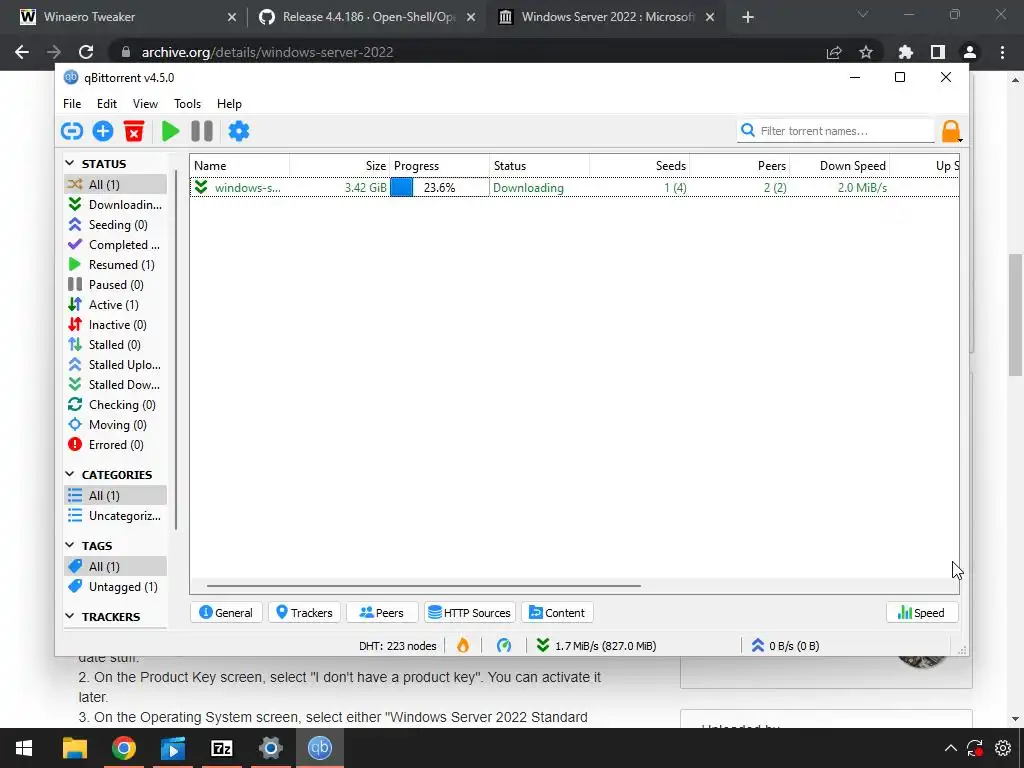Click the 23.6% progress bar
The width and height of the screenshot is (1024, 768).
tap(439, 187)
